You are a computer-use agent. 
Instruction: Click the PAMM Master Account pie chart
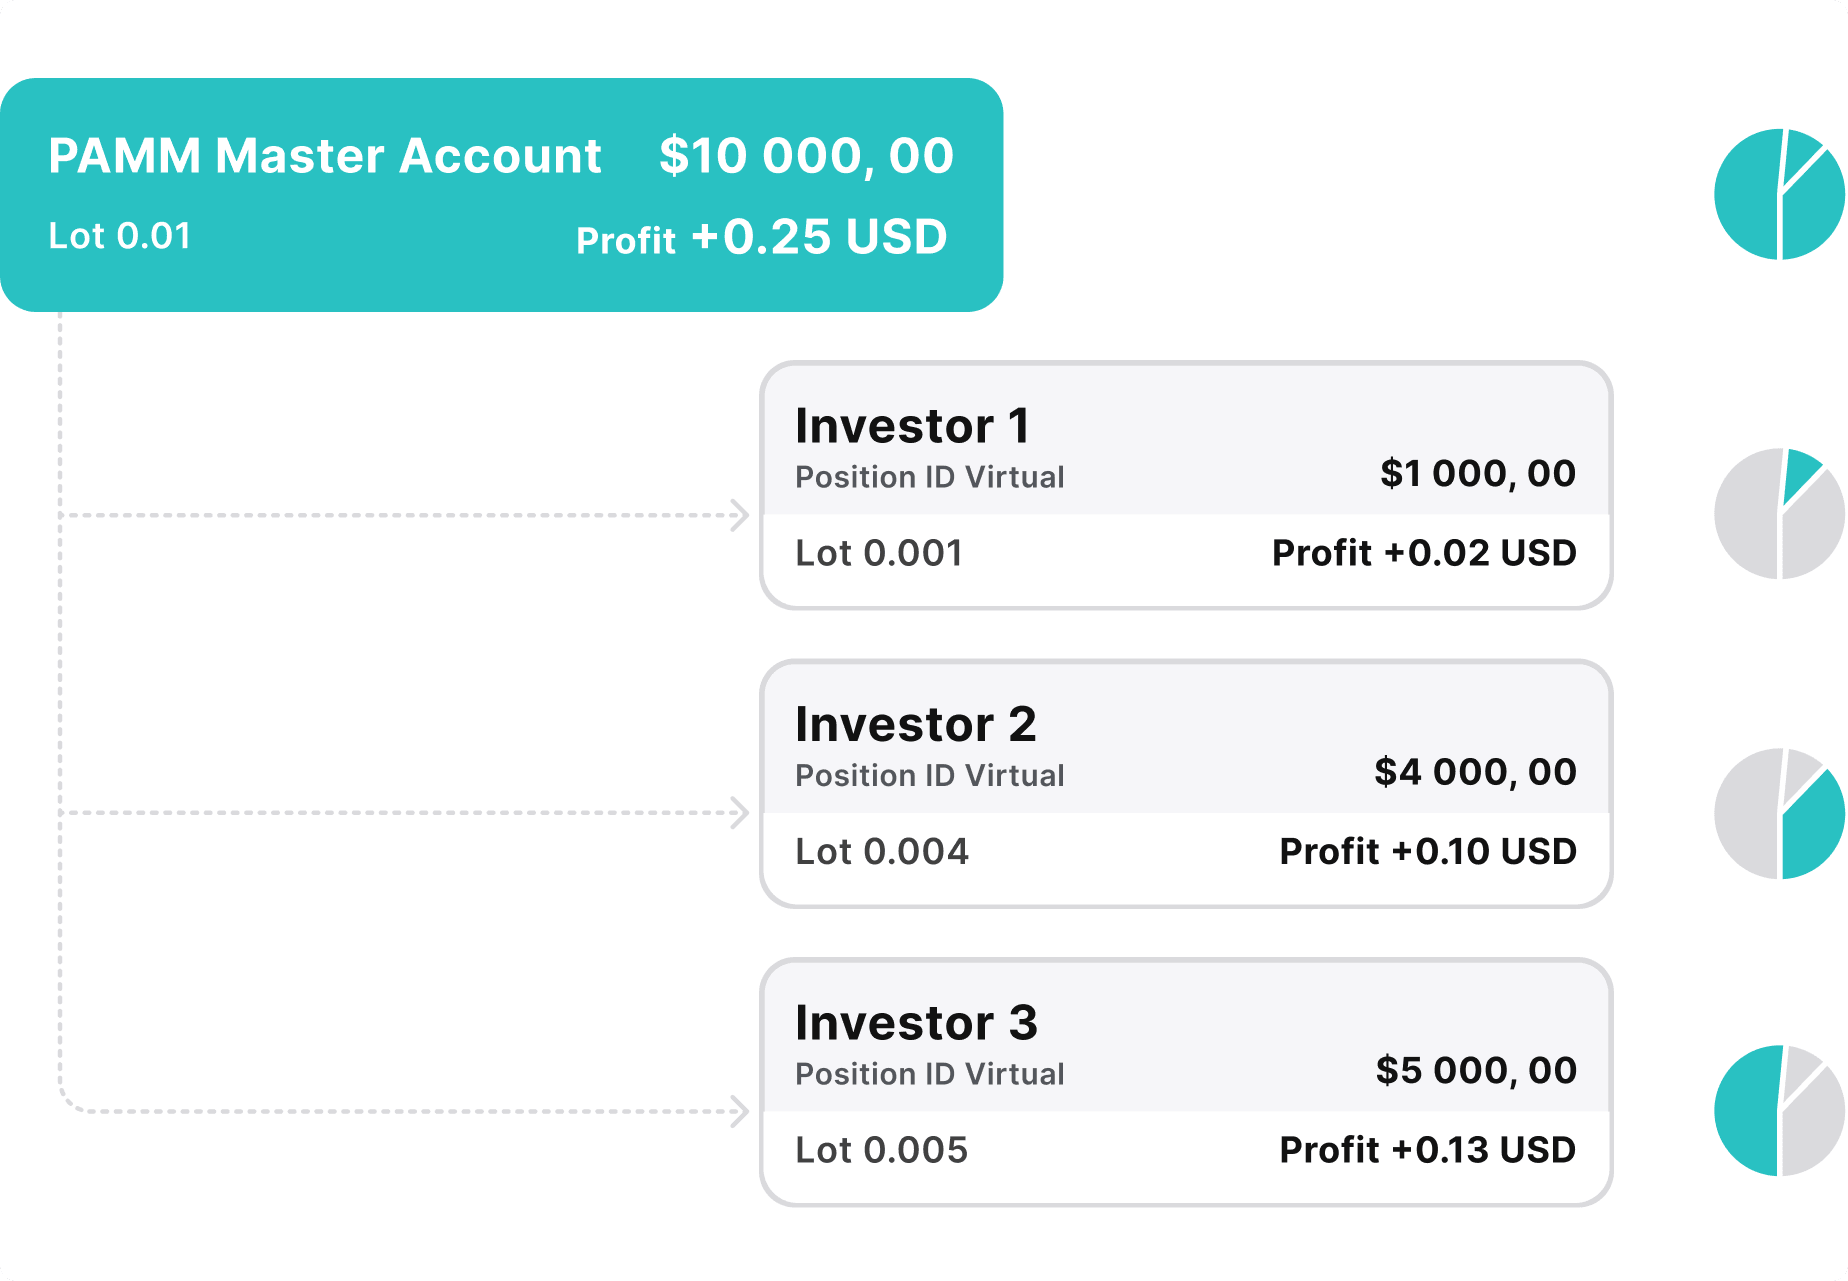[1778, 194]
